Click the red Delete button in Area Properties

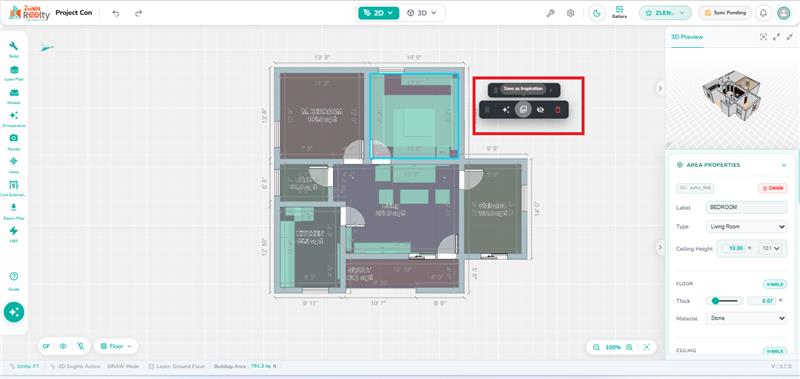772,188
